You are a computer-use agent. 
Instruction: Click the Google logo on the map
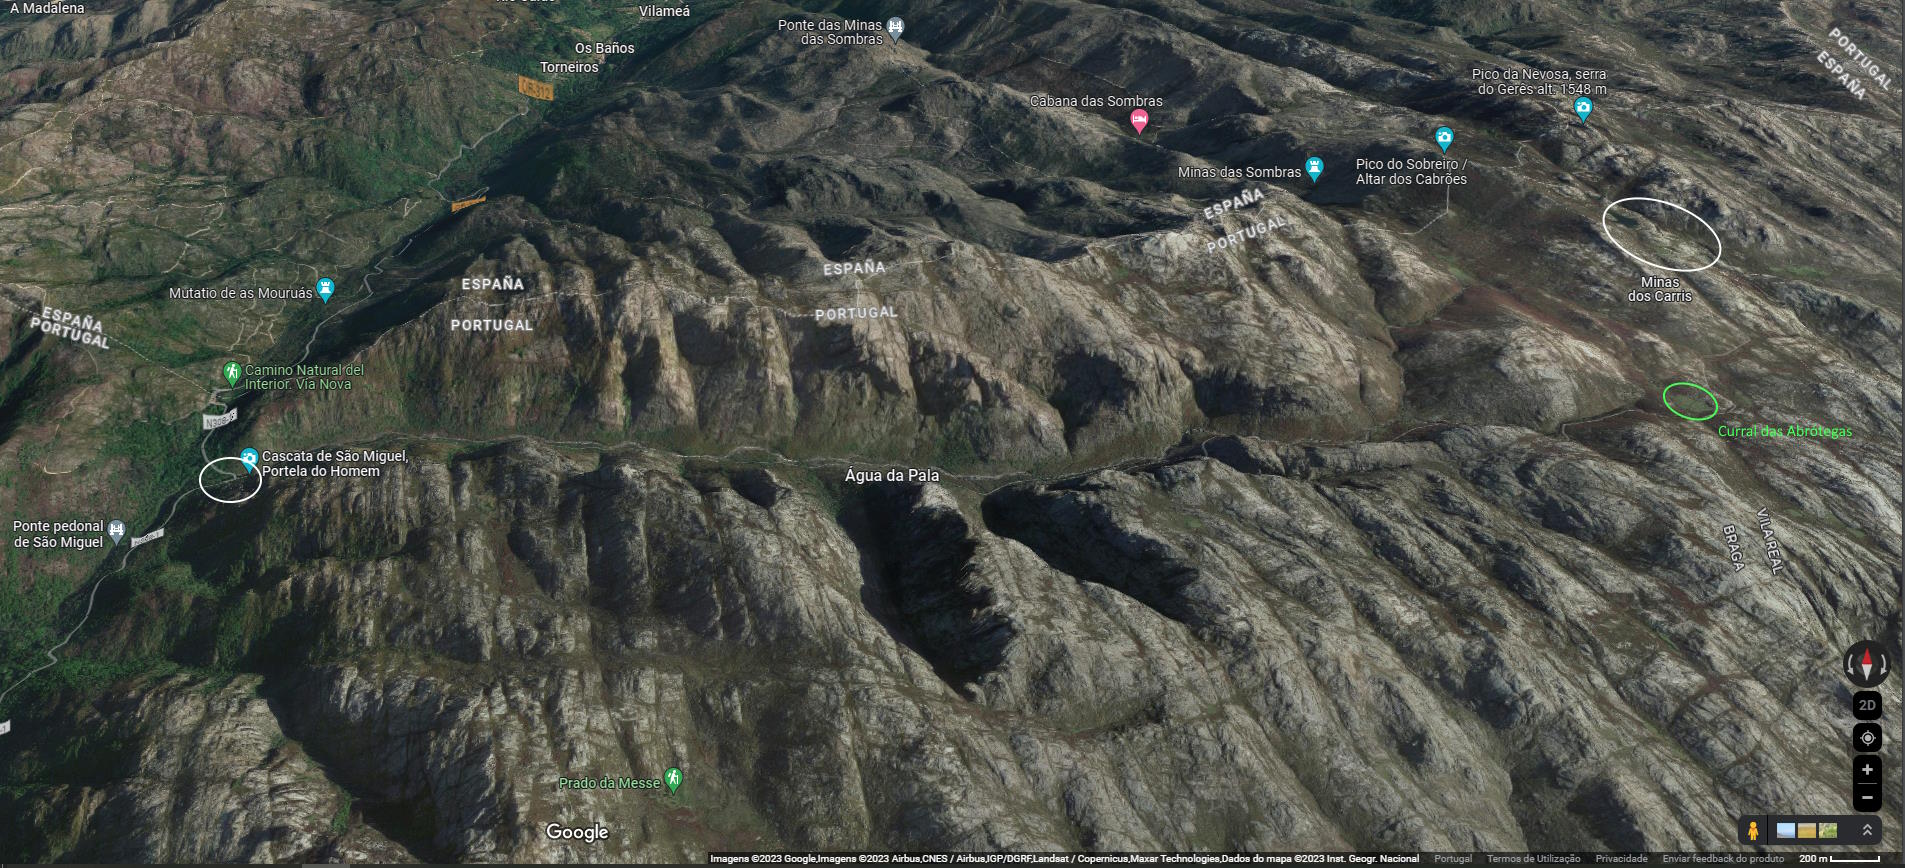click(577, 832)
